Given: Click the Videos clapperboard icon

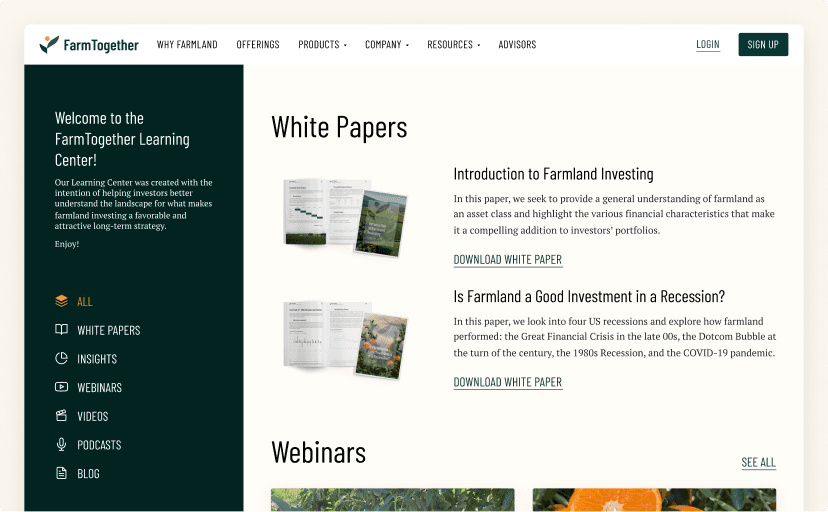Looking at the screenshot, I should (61, 415).
